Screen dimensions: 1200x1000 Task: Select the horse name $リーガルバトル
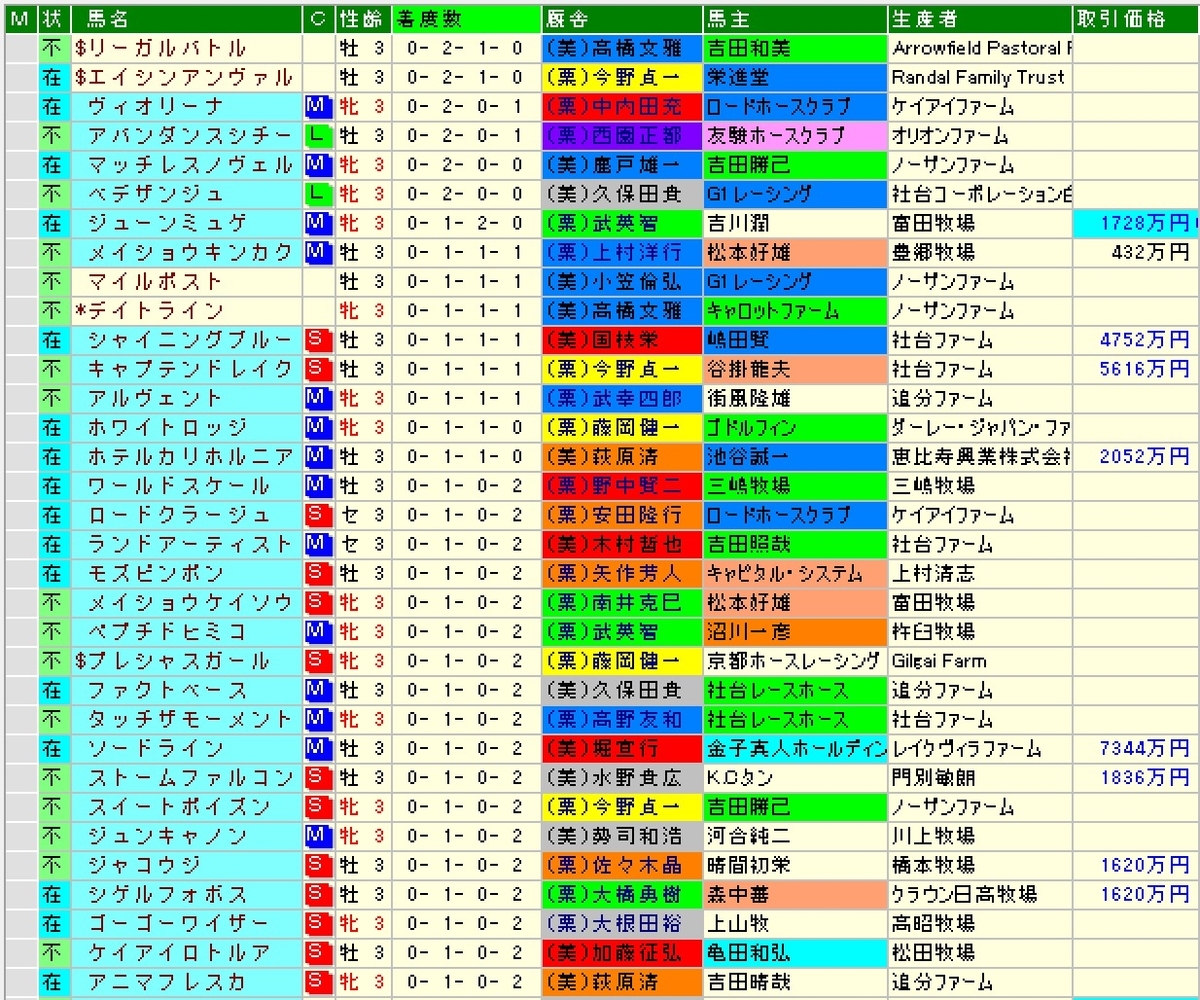click(160, 48)
